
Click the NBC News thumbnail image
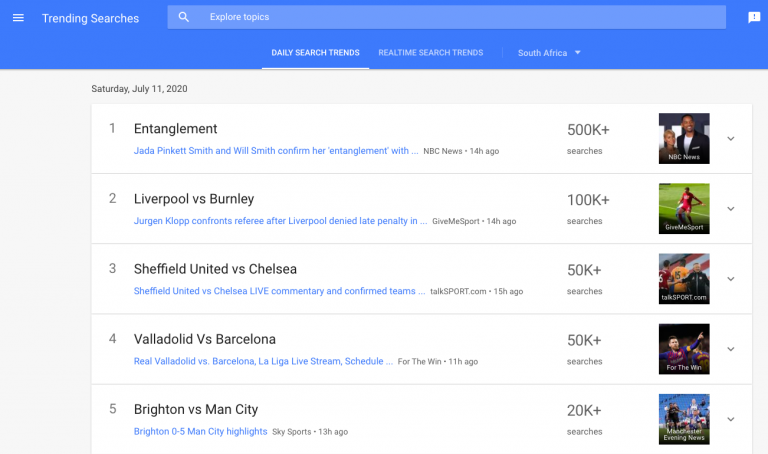click(684, 138)
